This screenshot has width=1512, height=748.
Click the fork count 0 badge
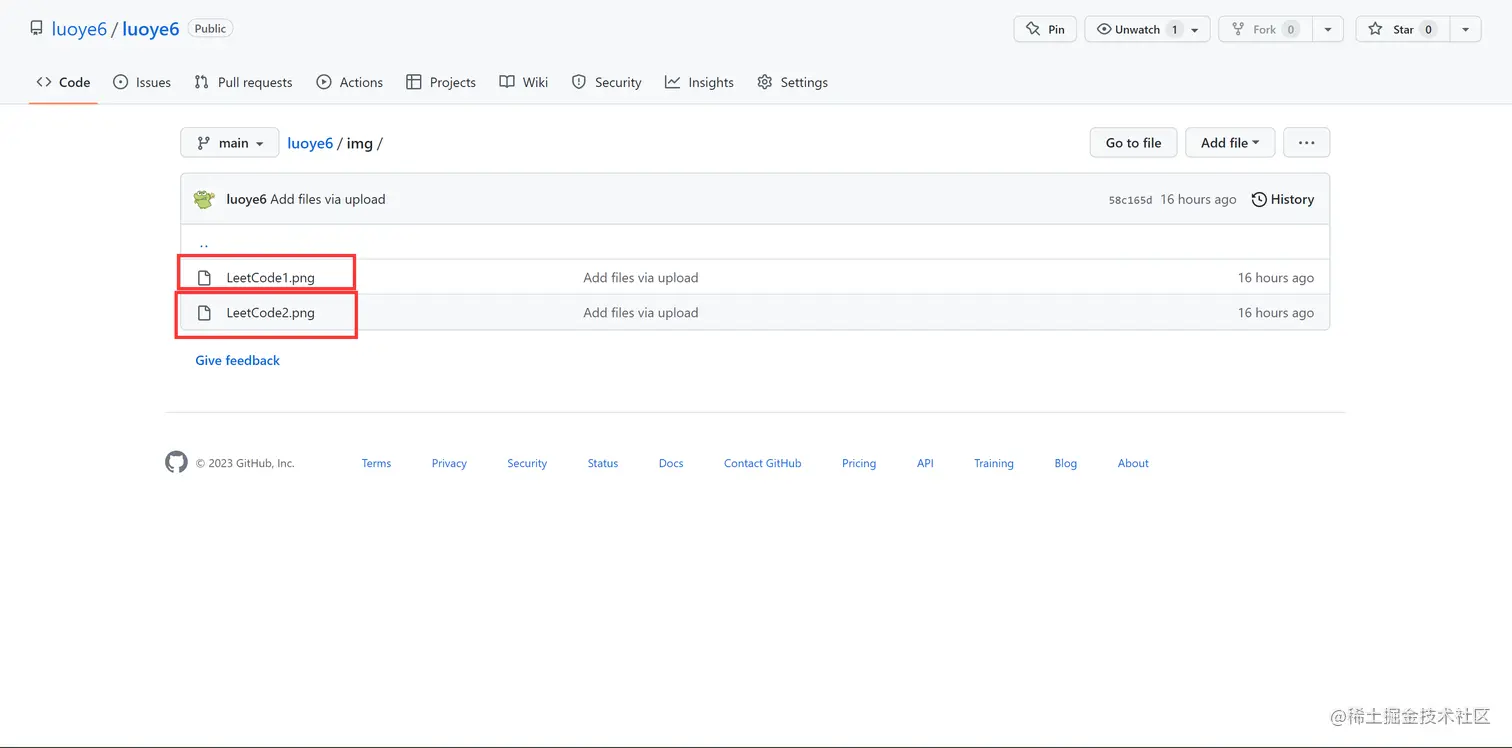pyautogui.click(x=1291, y=30)
